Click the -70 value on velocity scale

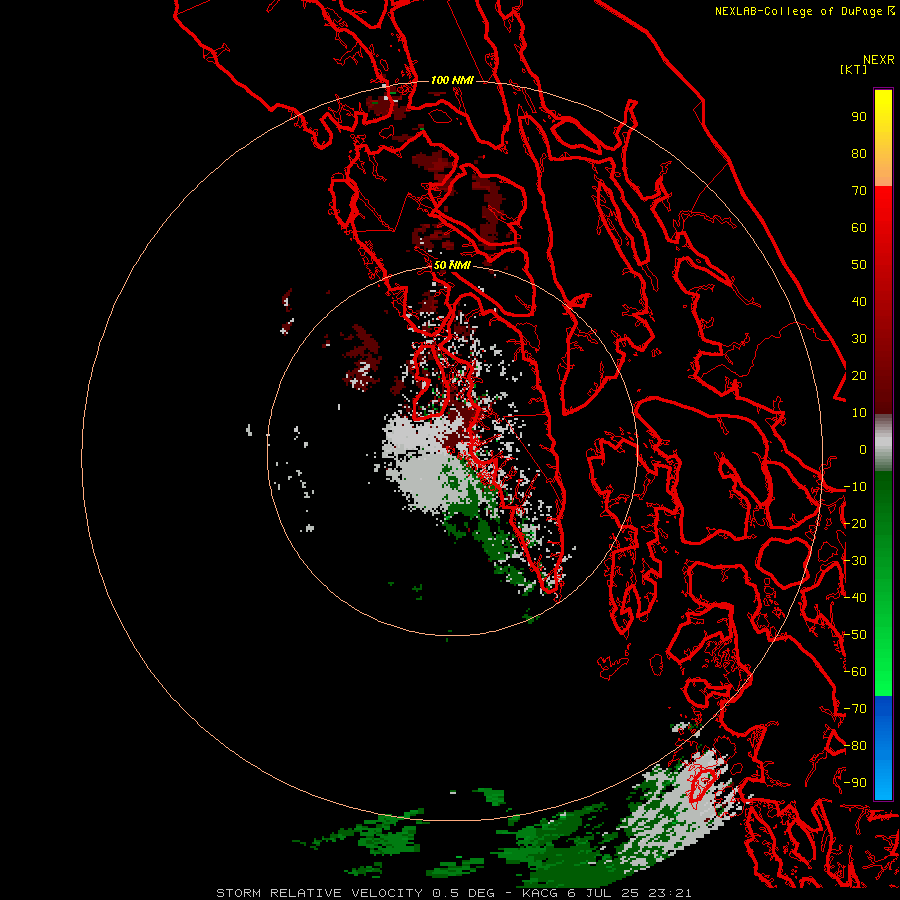coord(855,709)
